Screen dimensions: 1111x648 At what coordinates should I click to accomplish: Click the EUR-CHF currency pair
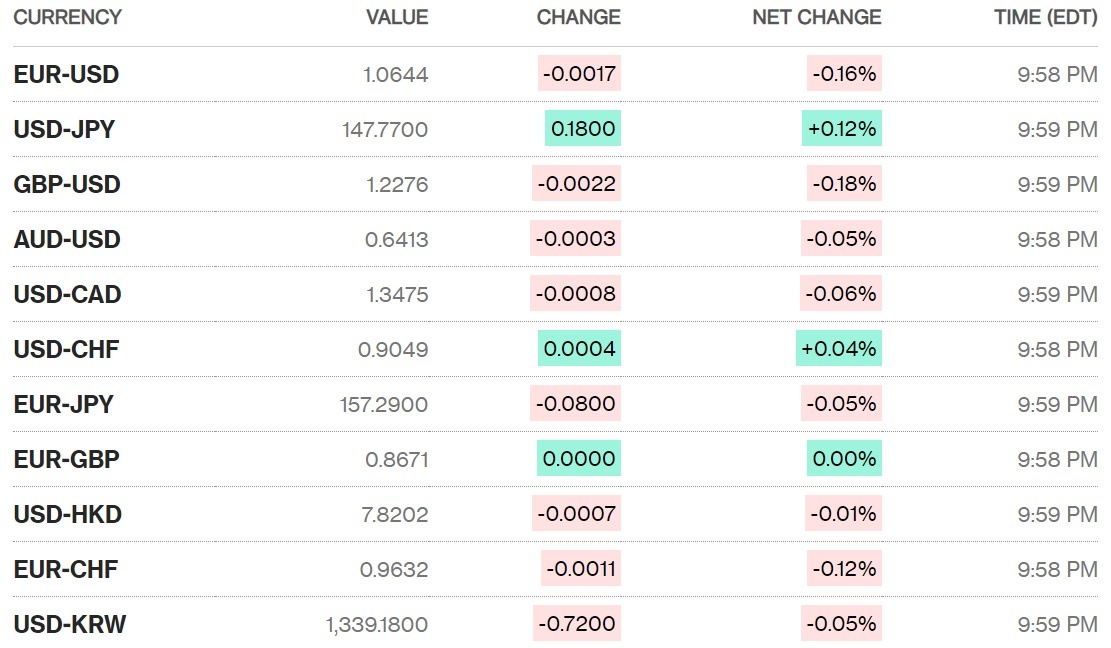pos(66,569)
